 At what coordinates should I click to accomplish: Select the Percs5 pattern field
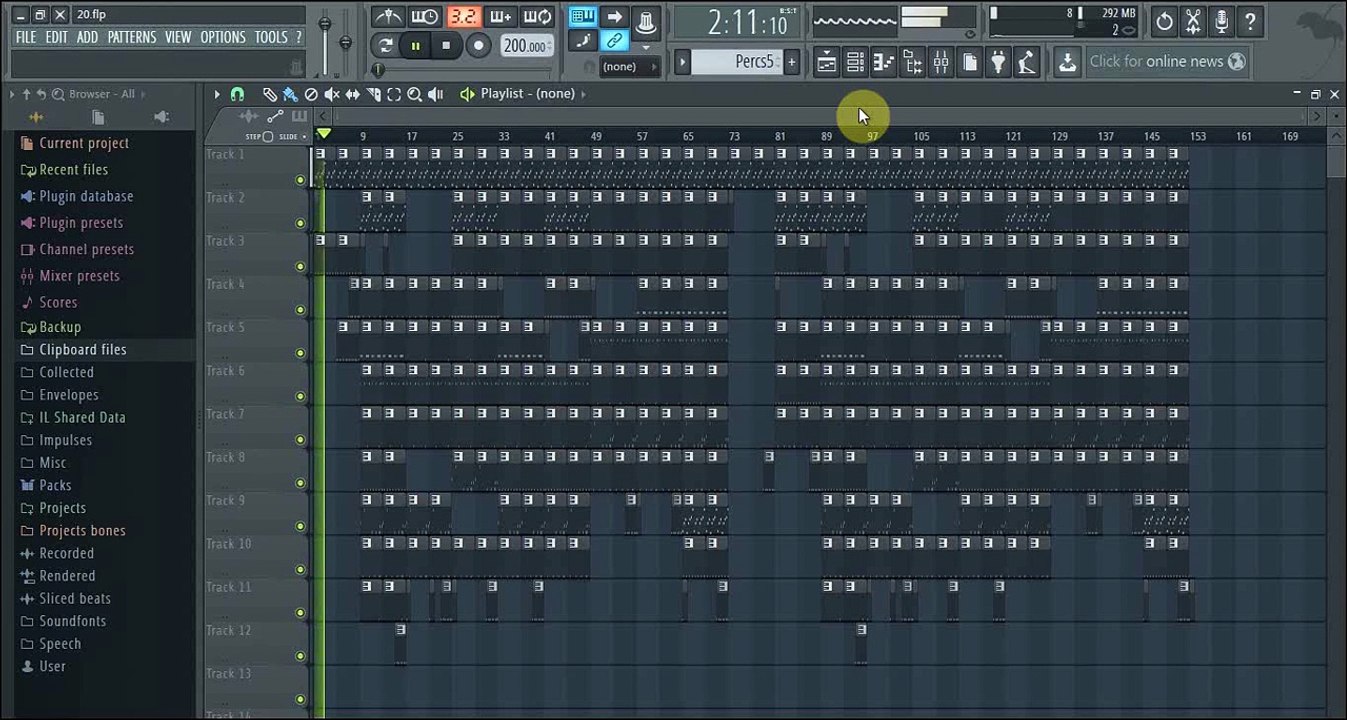[736, 62]
